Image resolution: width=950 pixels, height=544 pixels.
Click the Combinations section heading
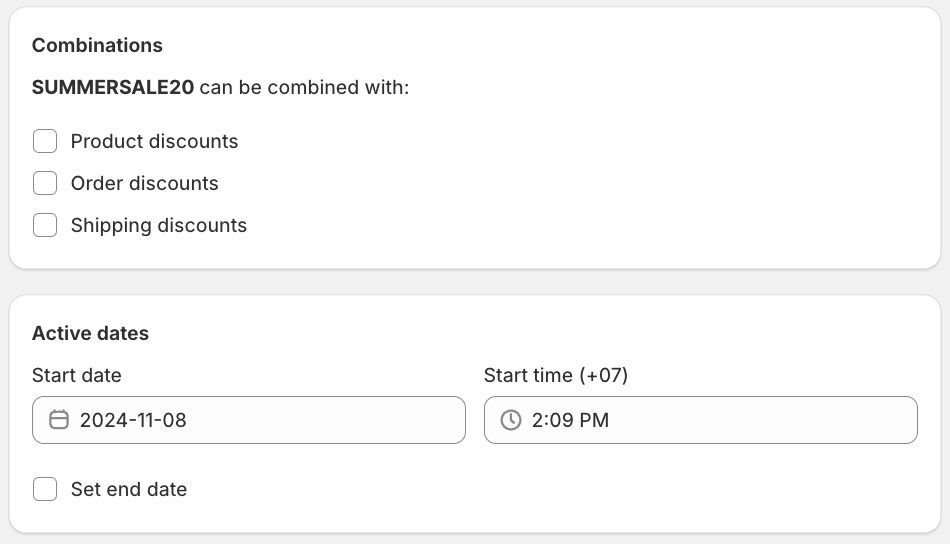click(x=97, y=45)
